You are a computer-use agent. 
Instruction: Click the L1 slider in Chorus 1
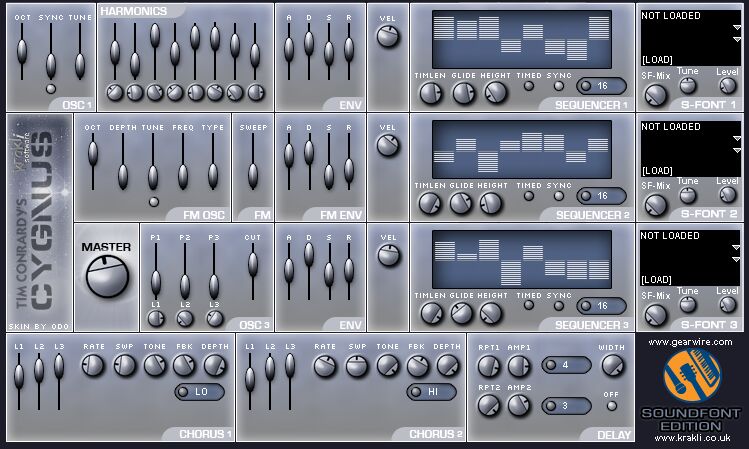click(x=19, y=381)
